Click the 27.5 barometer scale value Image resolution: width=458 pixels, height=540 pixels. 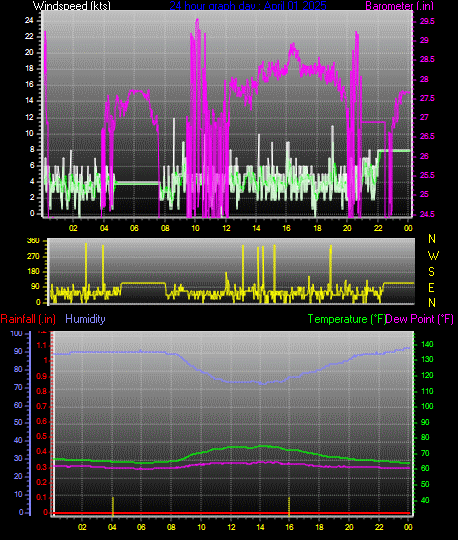coord(427,98)
